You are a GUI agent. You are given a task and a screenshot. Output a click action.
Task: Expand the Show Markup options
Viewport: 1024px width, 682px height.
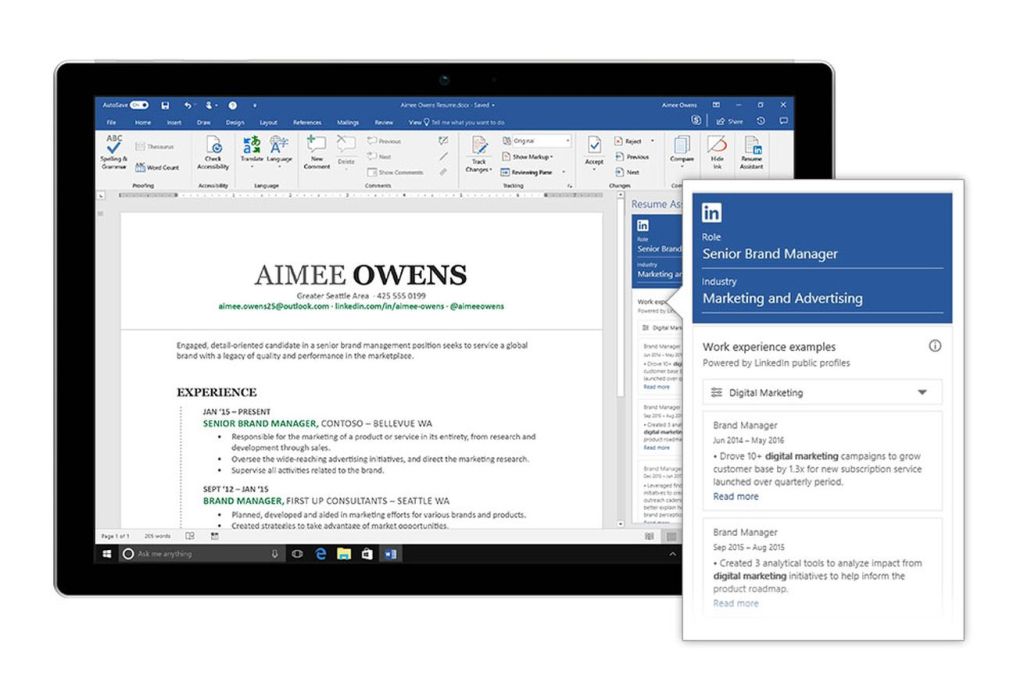coord(530,157)
